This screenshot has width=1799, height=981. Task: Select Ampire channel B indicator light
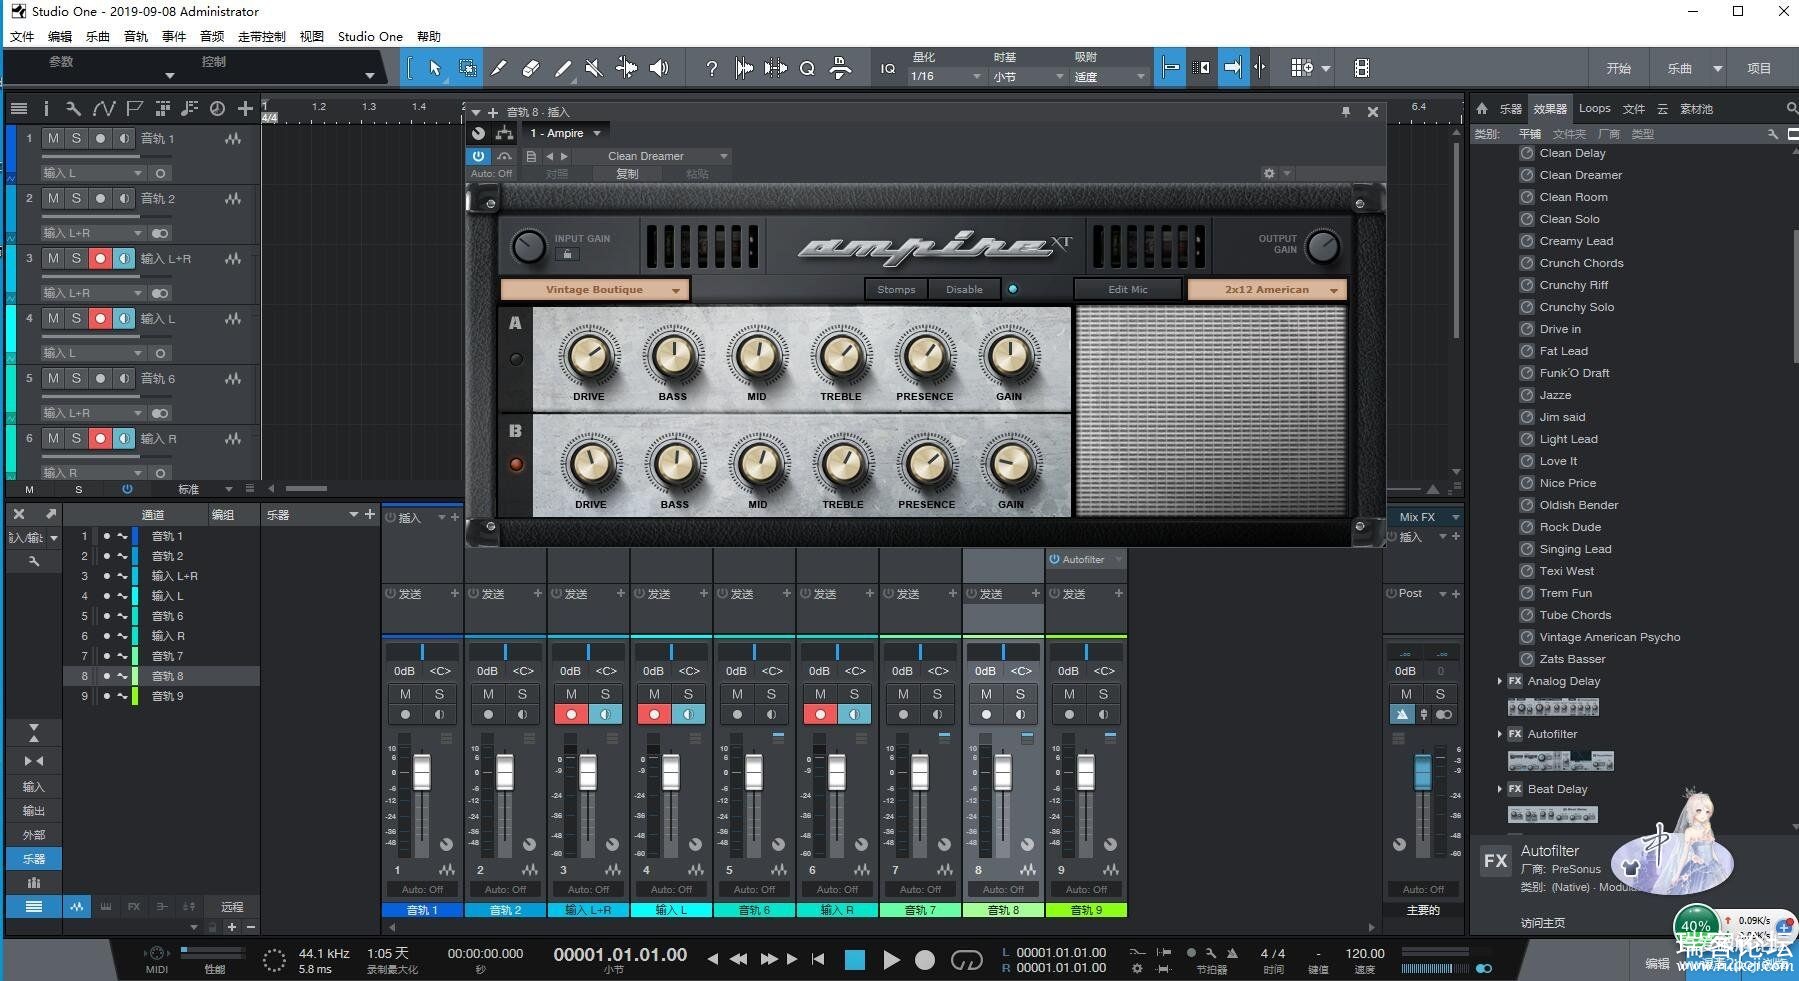pos(516,464)
